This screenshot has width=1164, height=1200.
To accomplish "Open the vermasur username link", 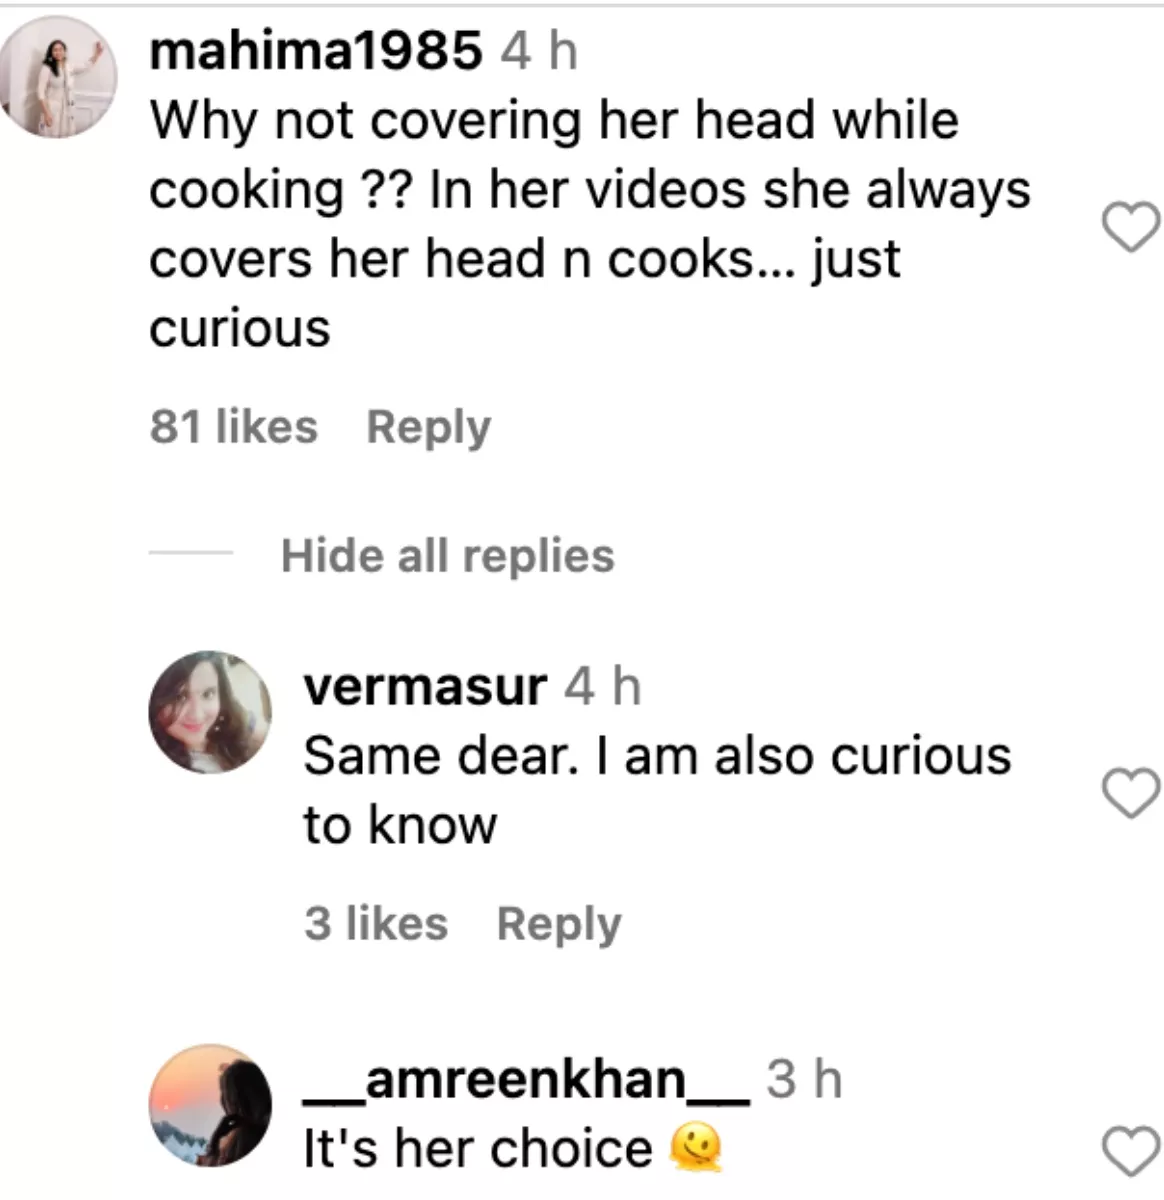I will (425, 687).
